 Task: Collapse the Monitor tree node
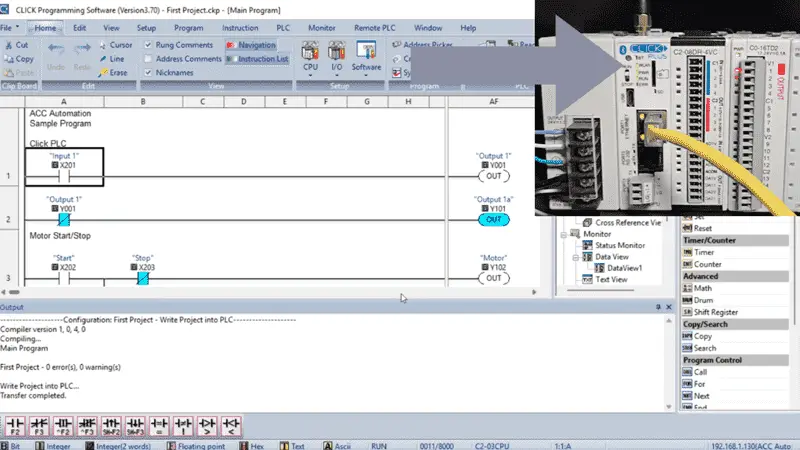564,234
